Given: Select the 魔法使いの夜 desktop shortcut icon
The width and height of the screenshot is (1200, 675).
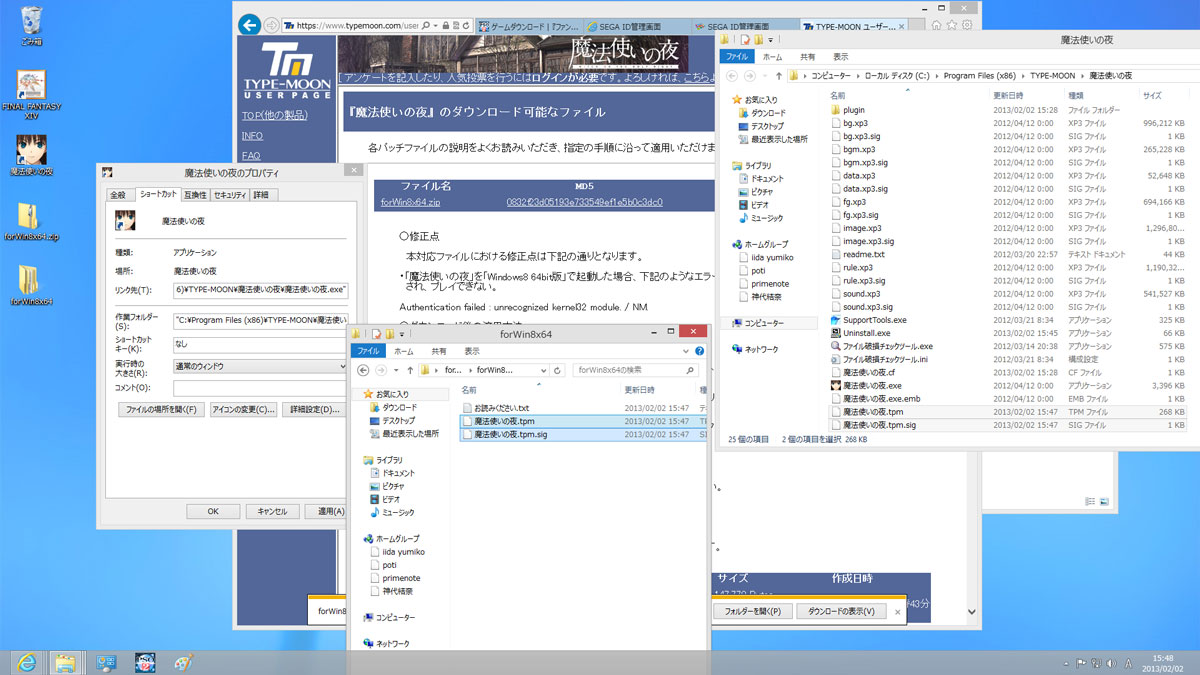Looking at the screenshot, I should point(31,157).
